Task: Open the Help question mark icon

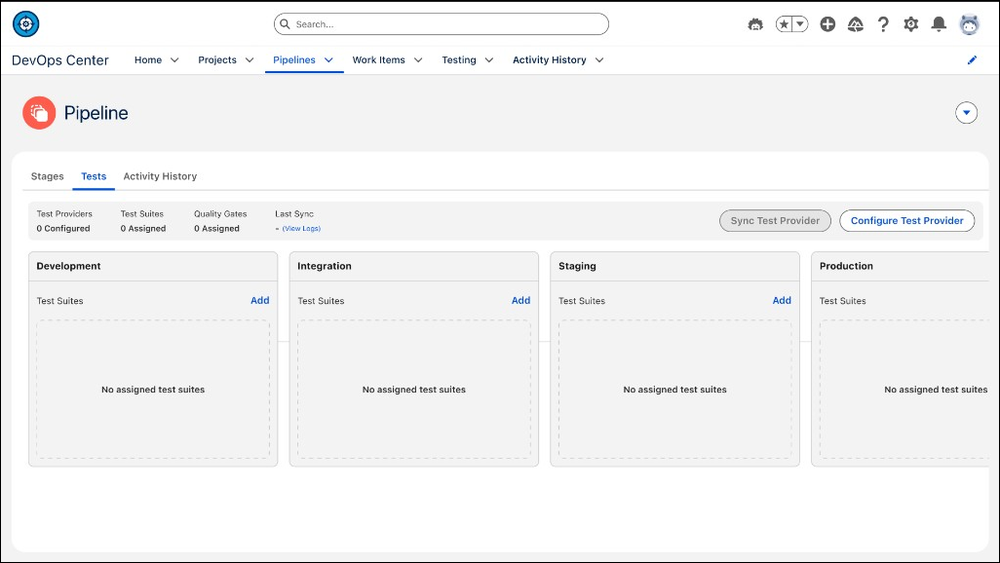Action: click(x=883, y=24)
